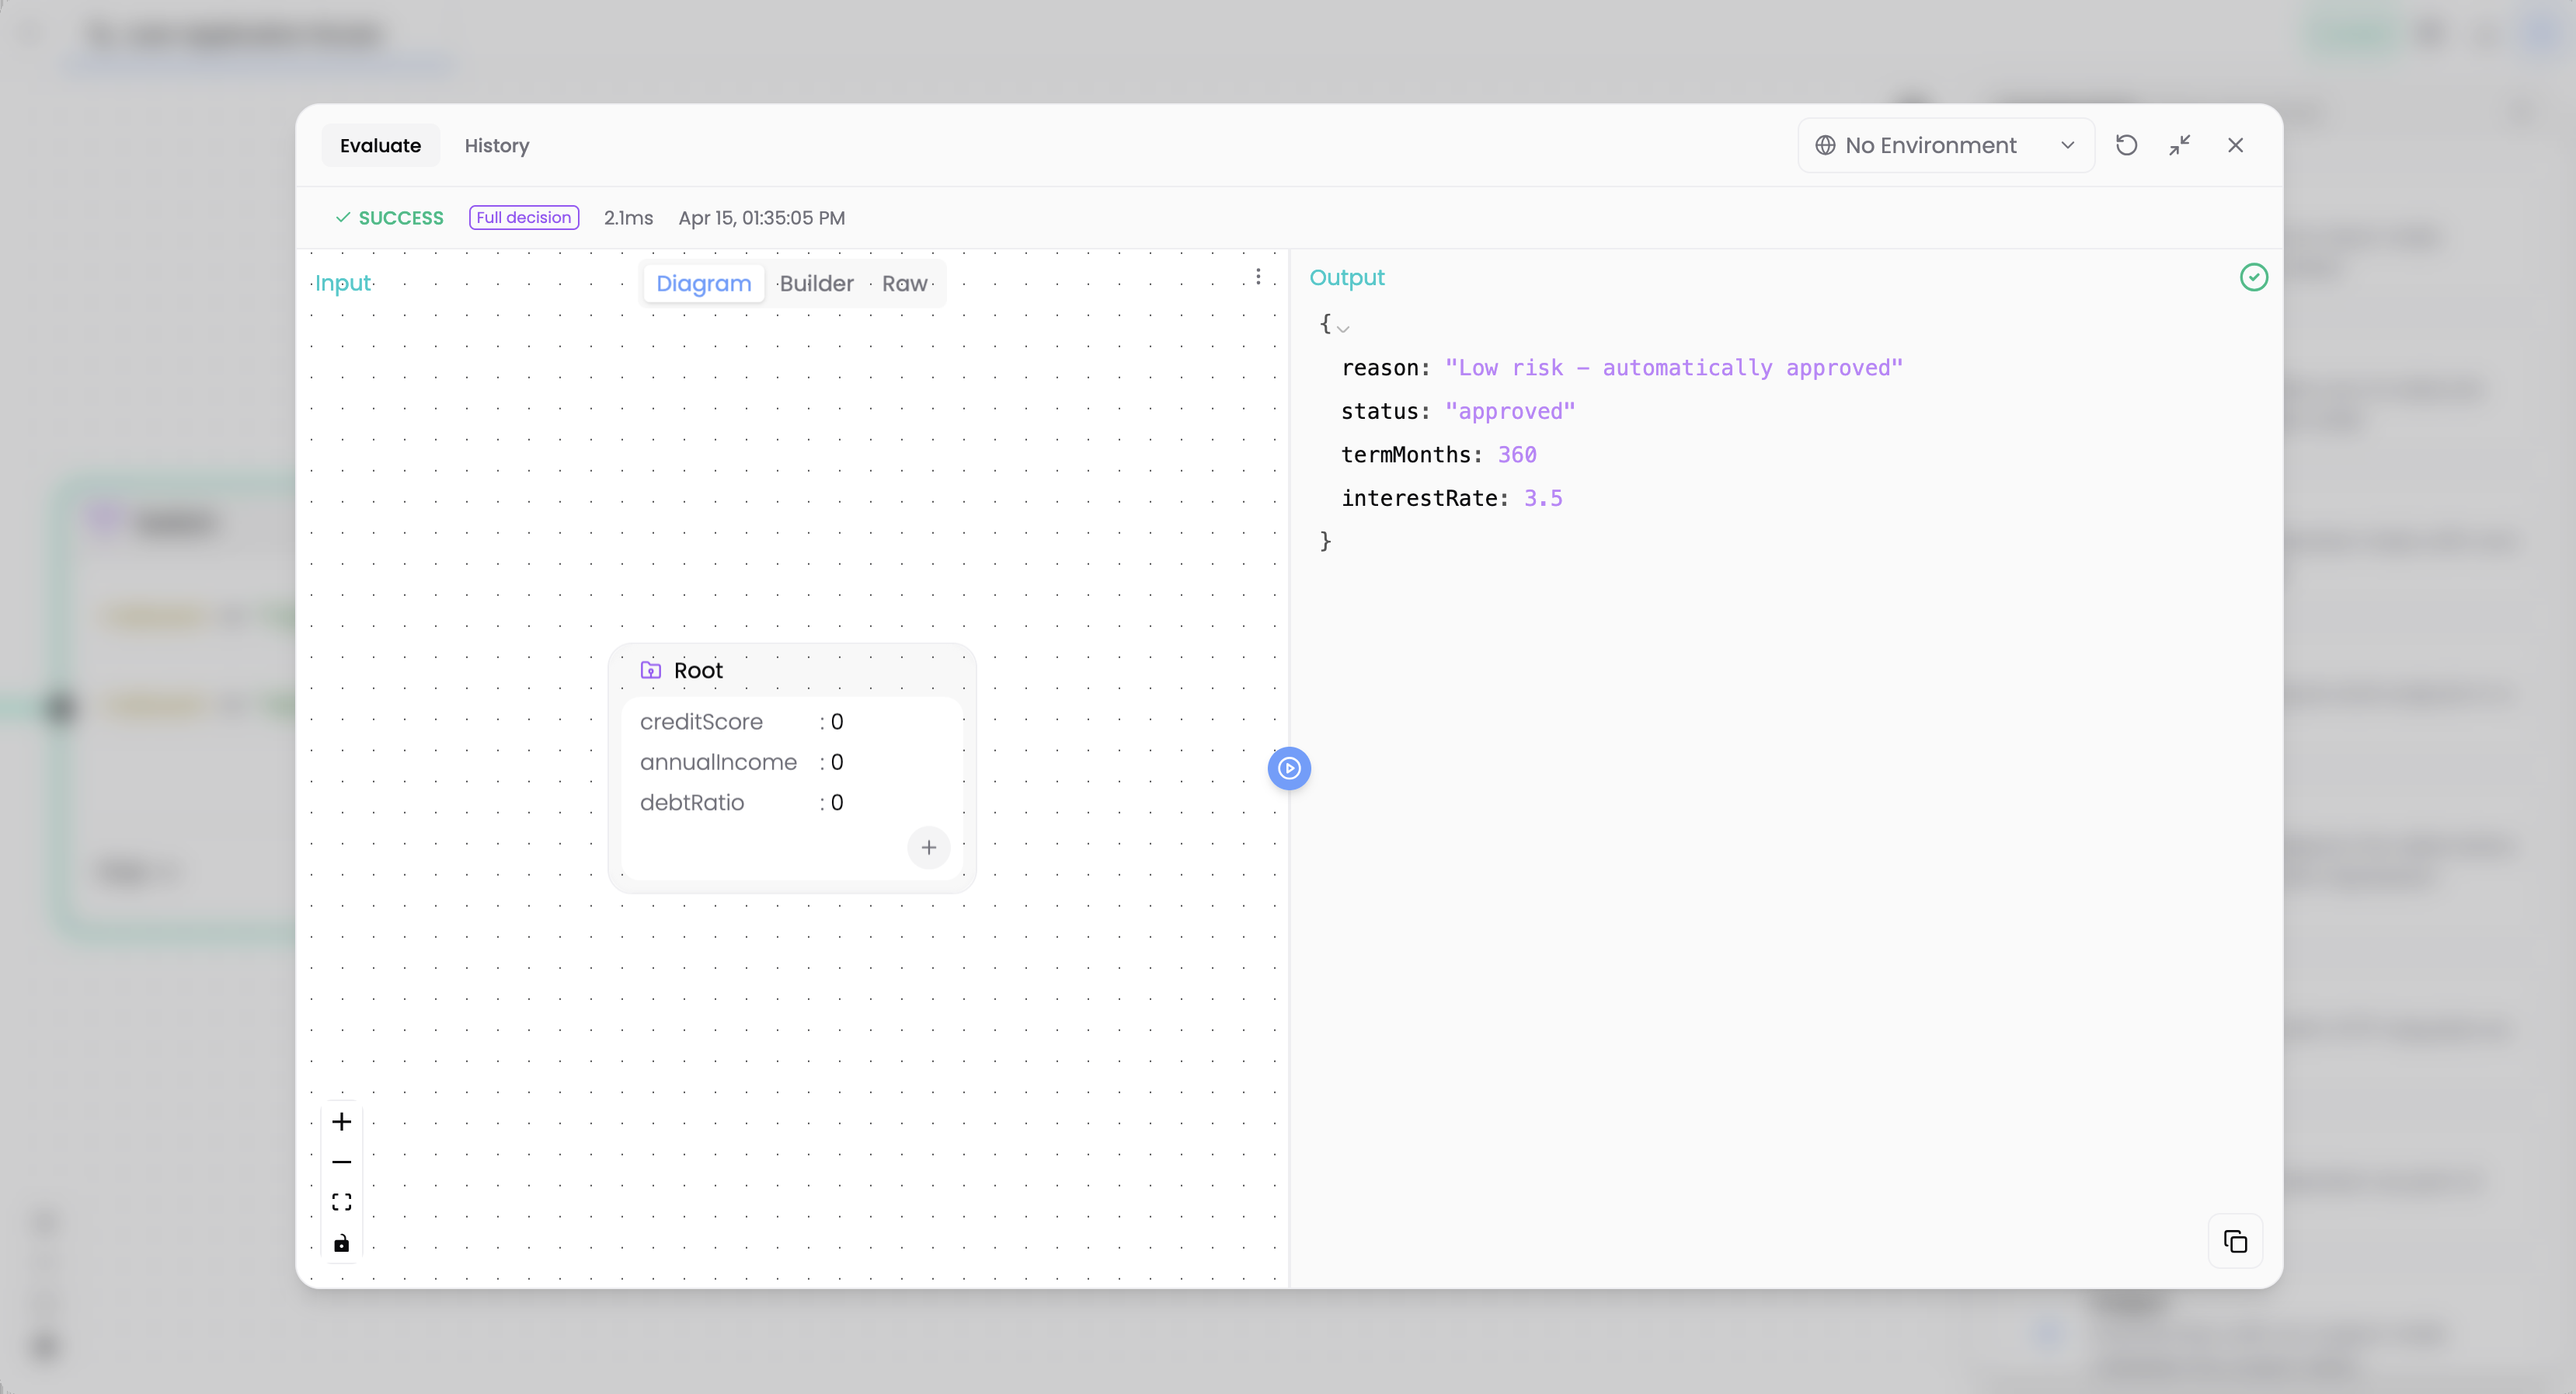Select the Evaluate tab
The height and width of the screenshot is (1394, 2576).
point(380,145)
